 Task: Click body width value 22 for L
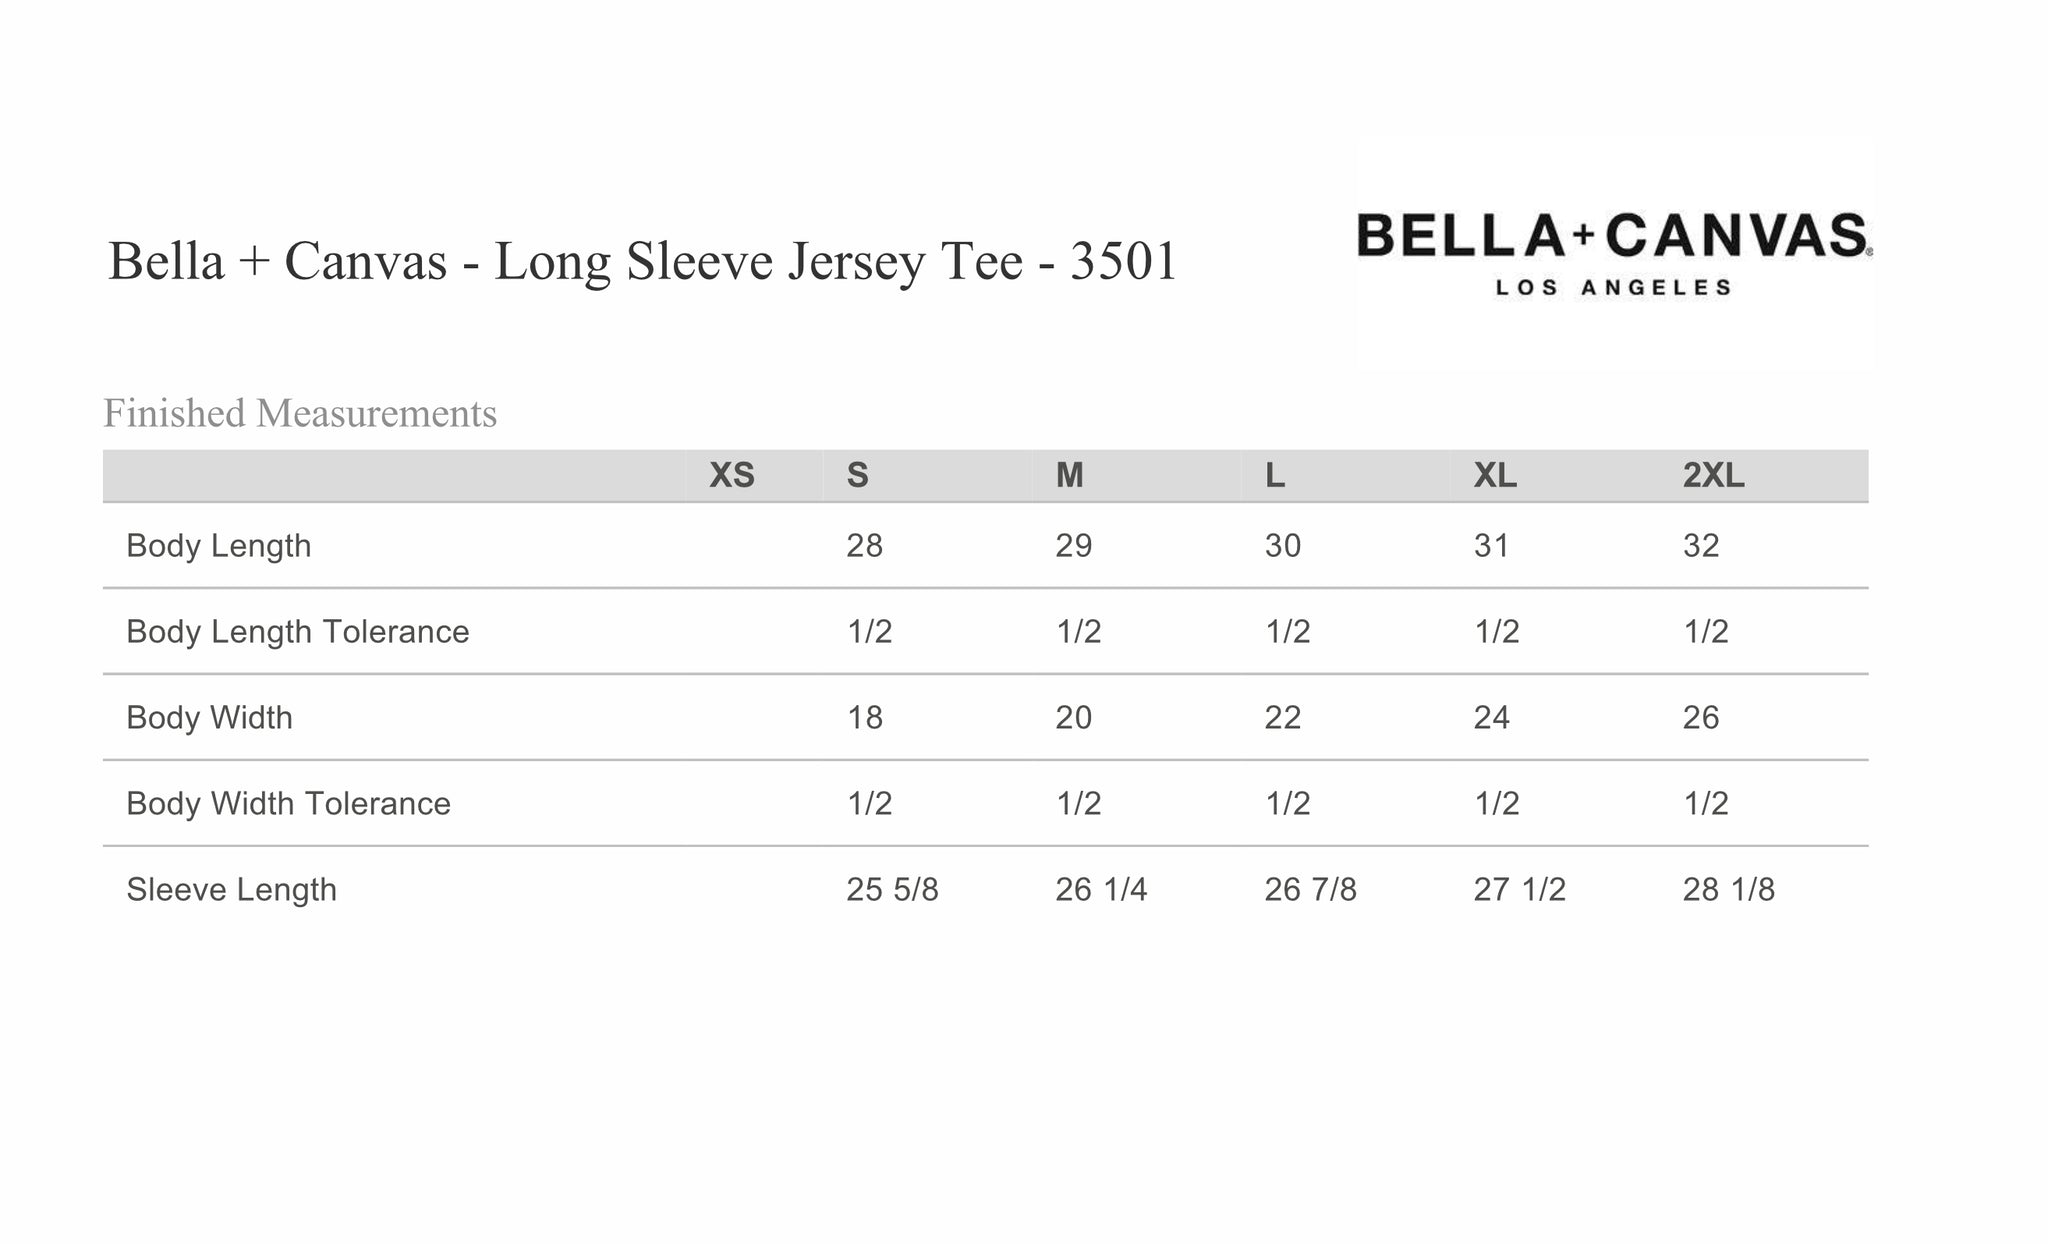pos(1283,718)
